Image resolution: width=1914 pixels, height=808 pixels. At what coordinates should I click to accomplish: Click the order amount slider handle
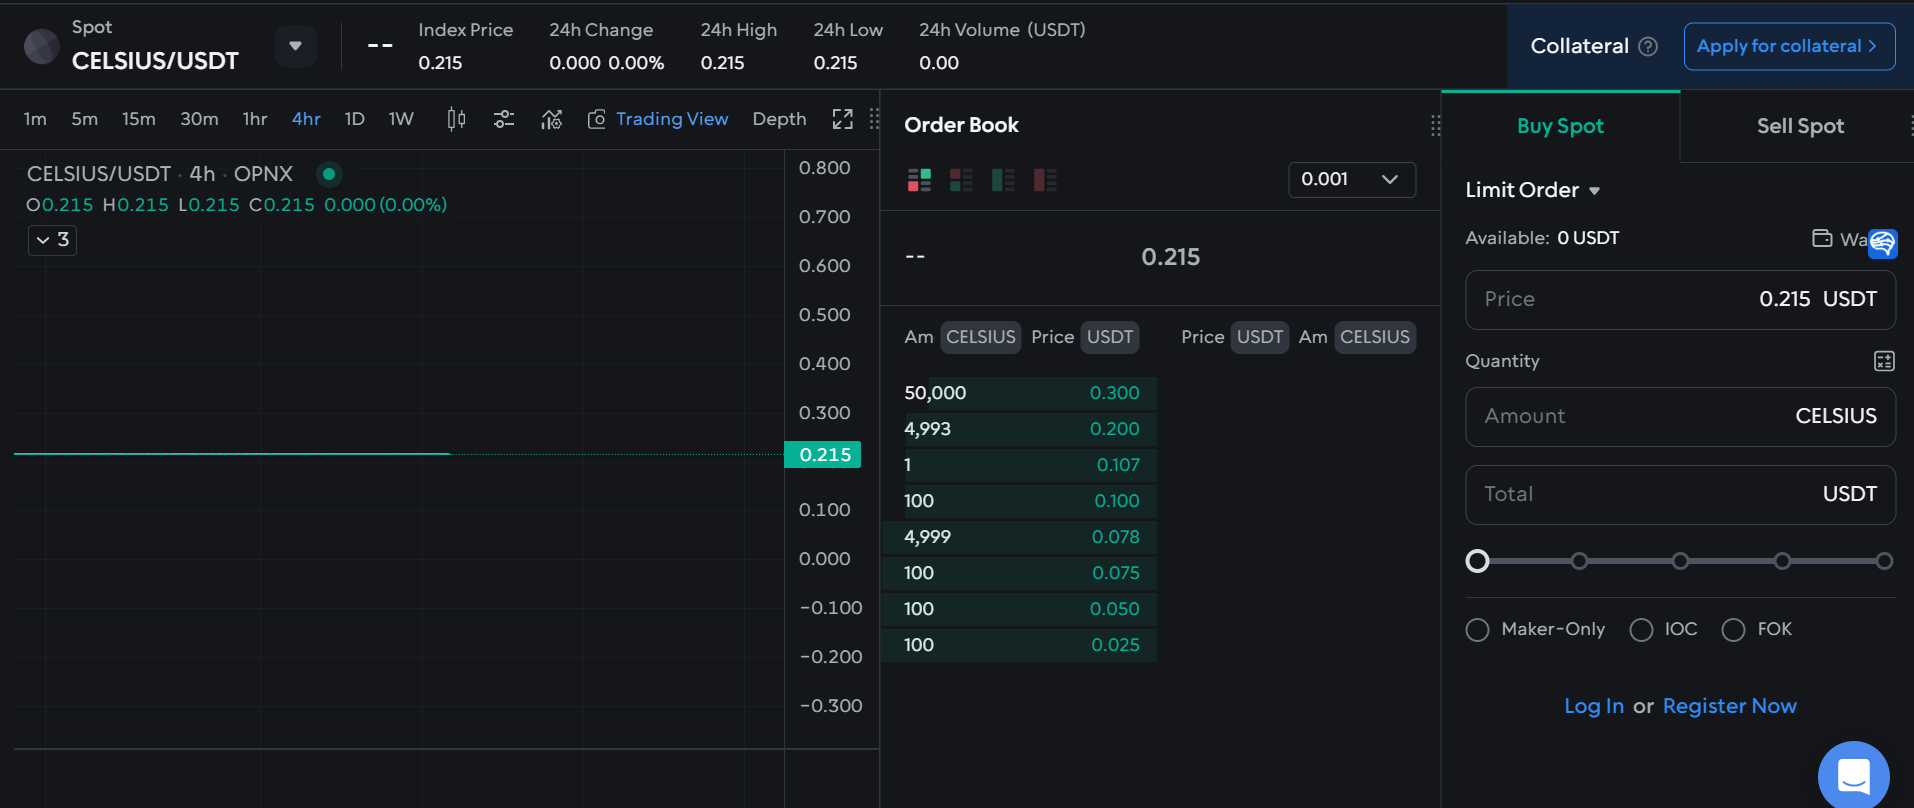pos(1477,561)
